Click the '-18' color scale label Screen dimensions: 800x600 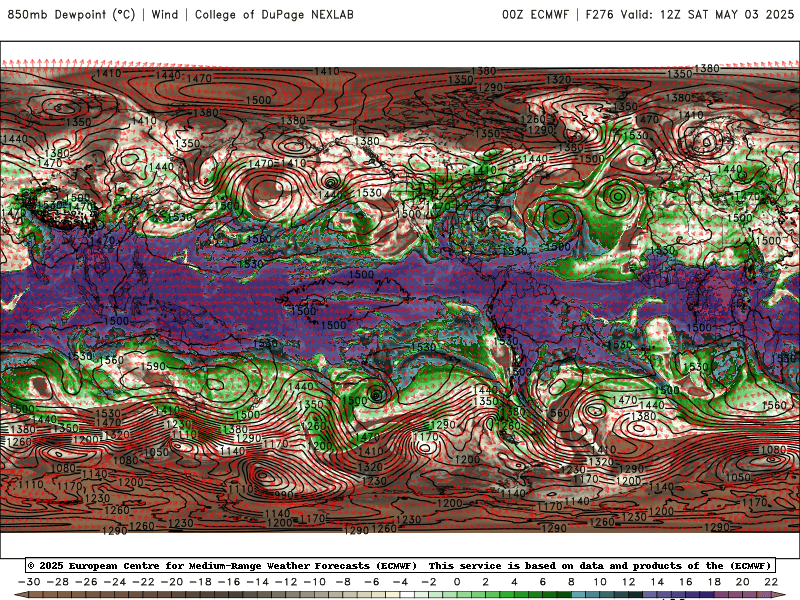201,582
